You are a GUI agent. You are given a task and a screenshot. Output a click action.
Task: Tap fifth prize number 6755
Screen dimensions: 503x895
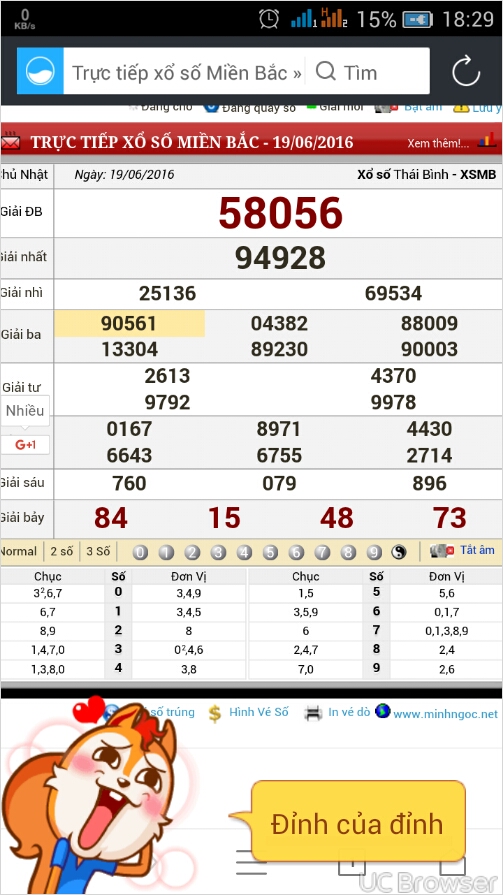coord(279,455)
